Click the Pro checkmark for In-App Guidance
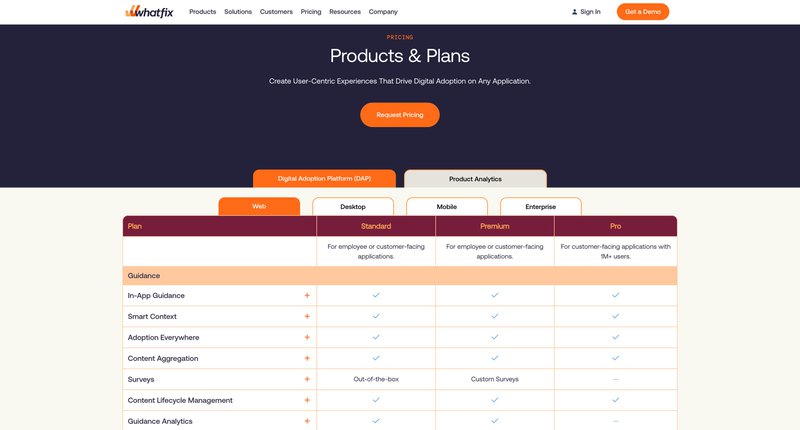Image resolution: width=800 pixels, height=430 pixels. click(x=616, y=295)
